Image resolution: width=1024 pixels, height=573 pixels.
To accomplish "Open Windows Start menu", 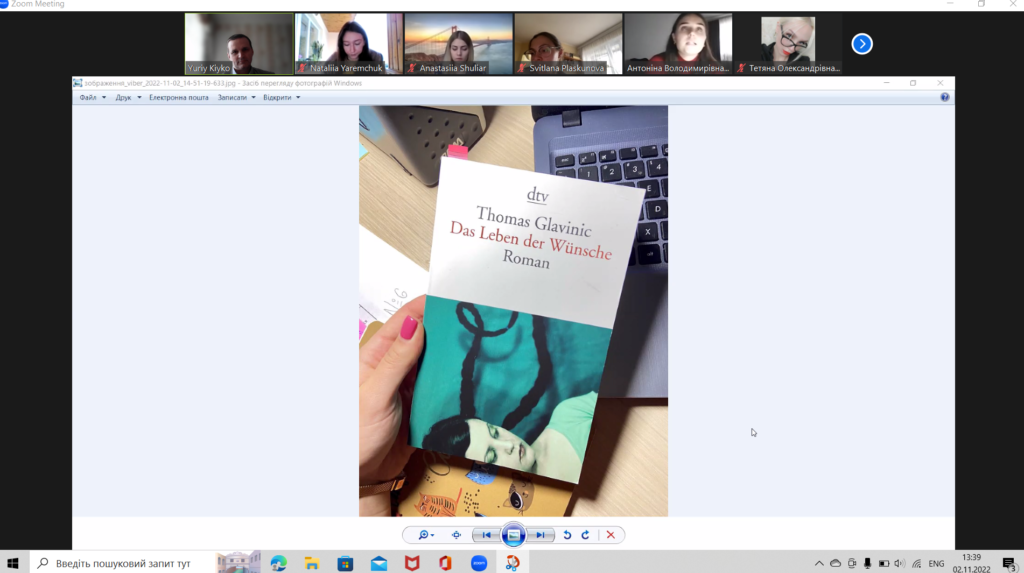I will [13, 563].
